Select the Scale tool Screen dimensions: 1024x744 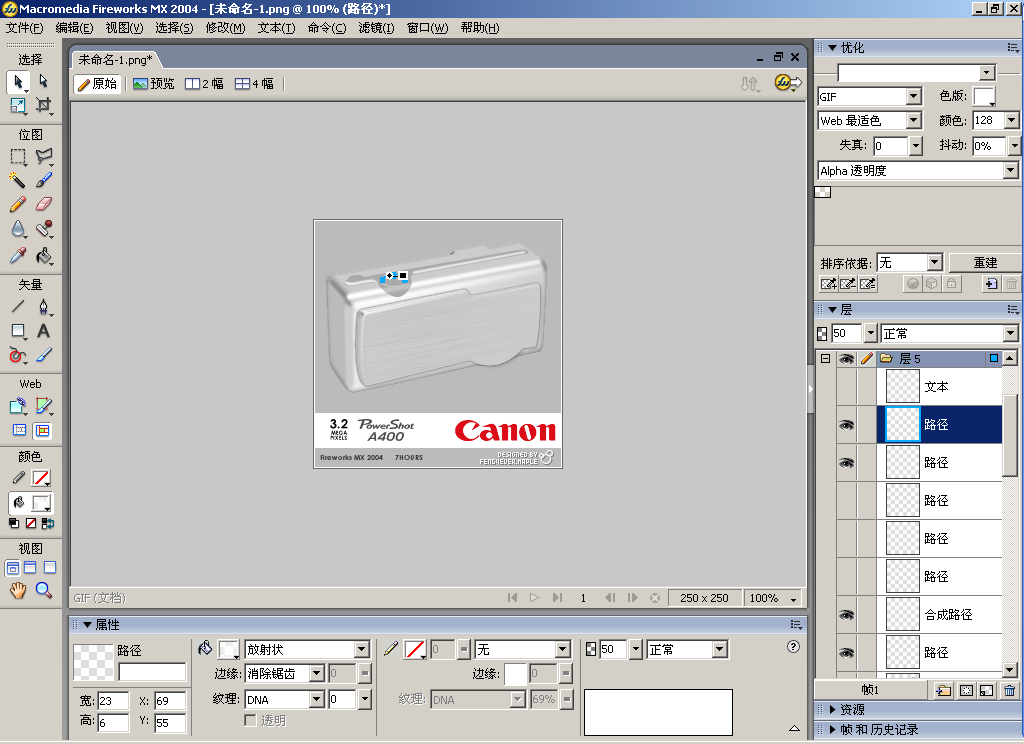pyautogui.click(x=18, y=105)
